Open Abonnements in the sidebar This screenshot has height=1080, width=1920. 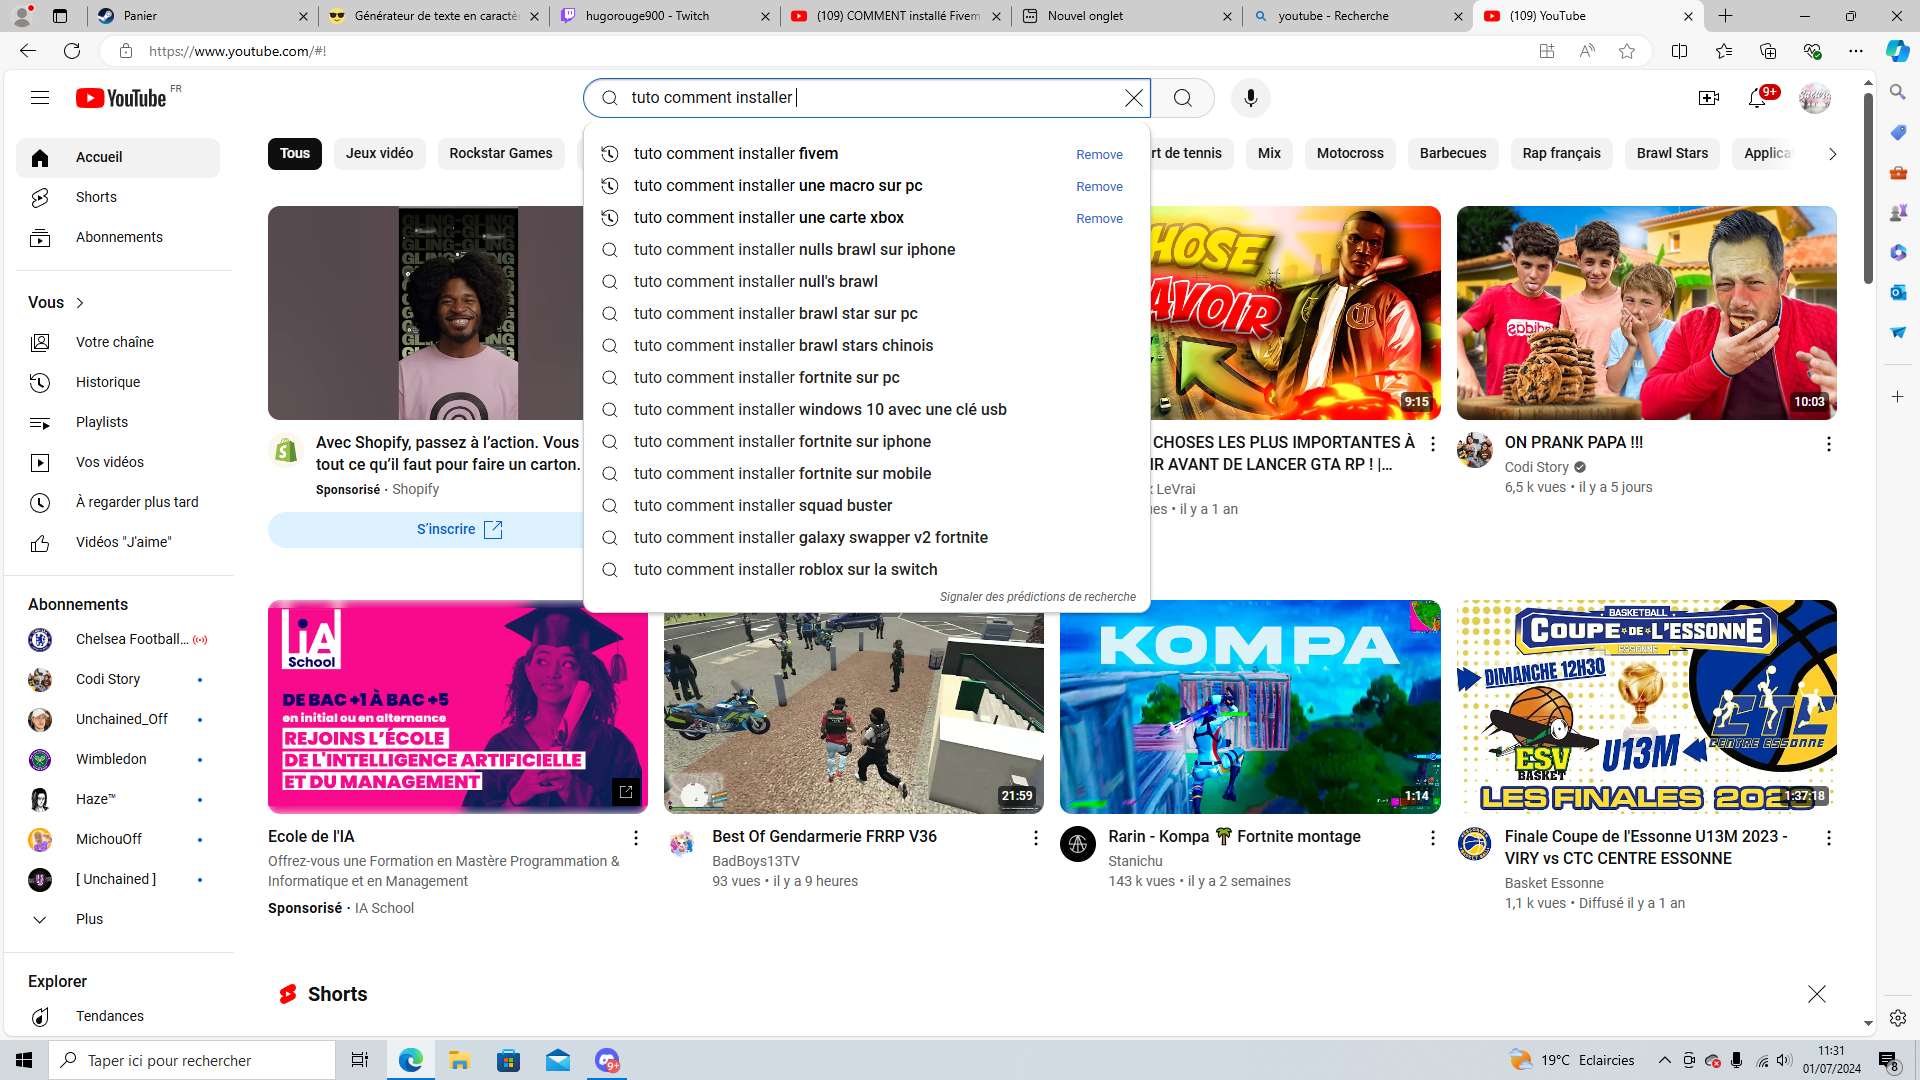click(x=118, y=238)
